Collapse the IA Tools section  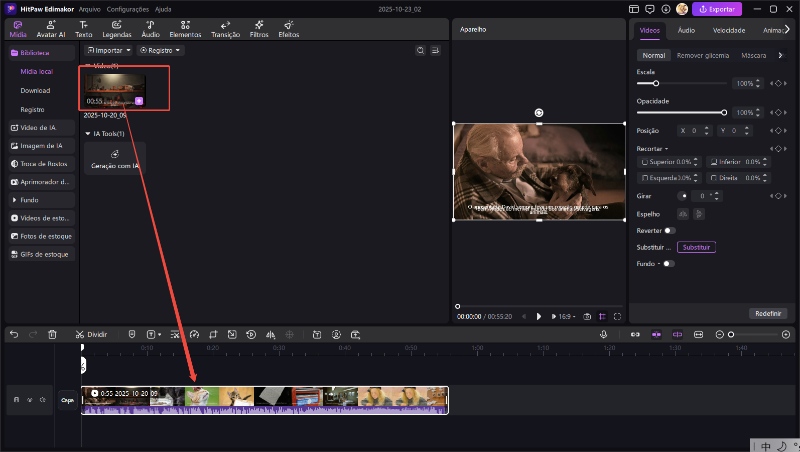click(x=88, y=133)
